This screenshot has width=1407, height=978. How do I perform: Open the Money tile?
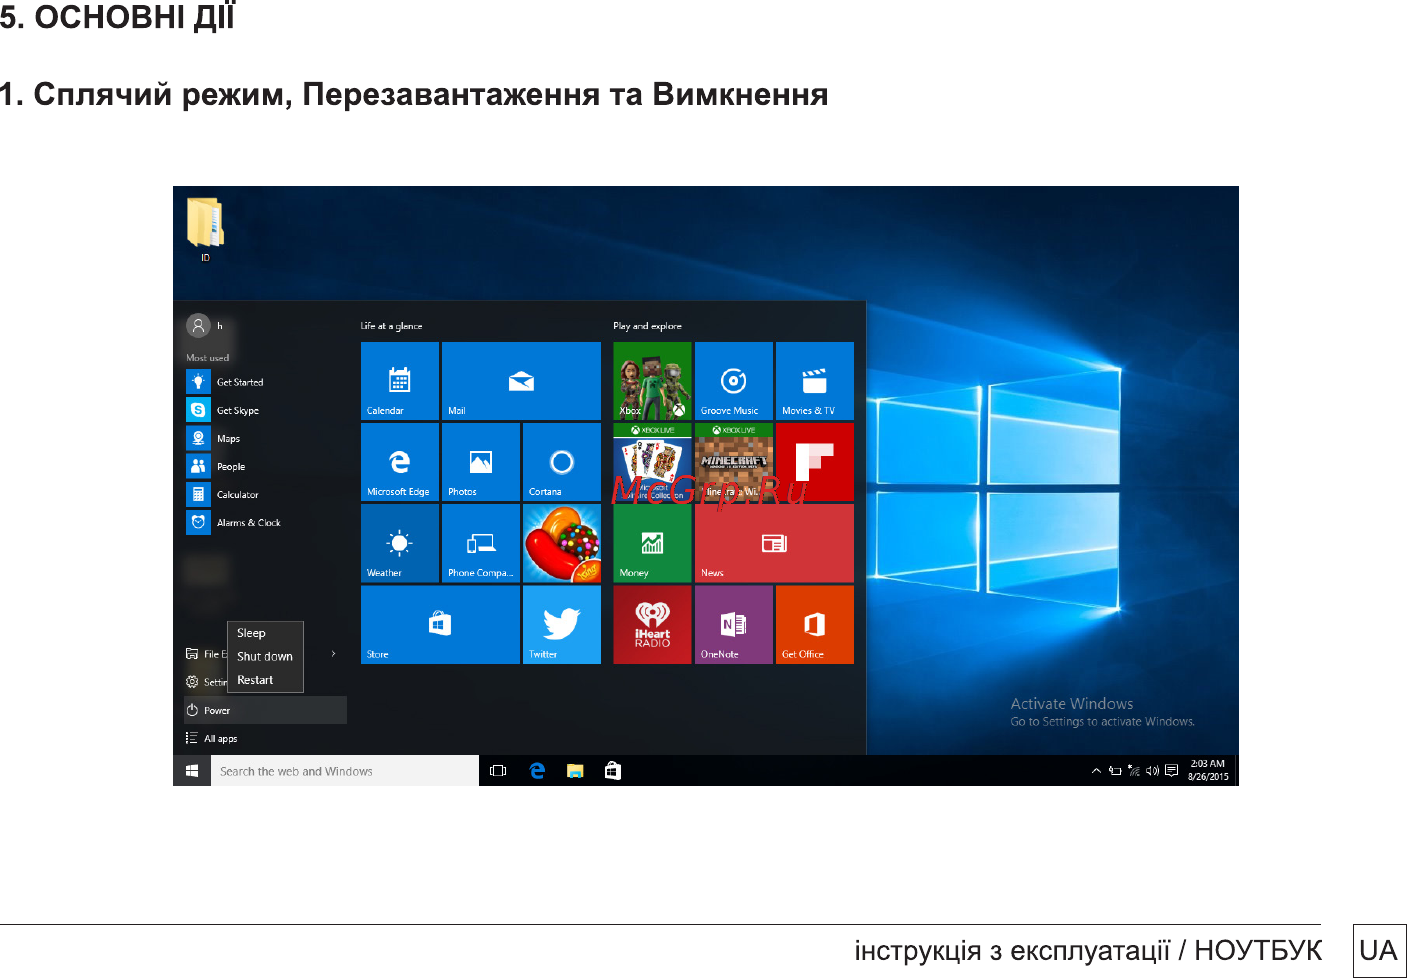pos(652,543)
